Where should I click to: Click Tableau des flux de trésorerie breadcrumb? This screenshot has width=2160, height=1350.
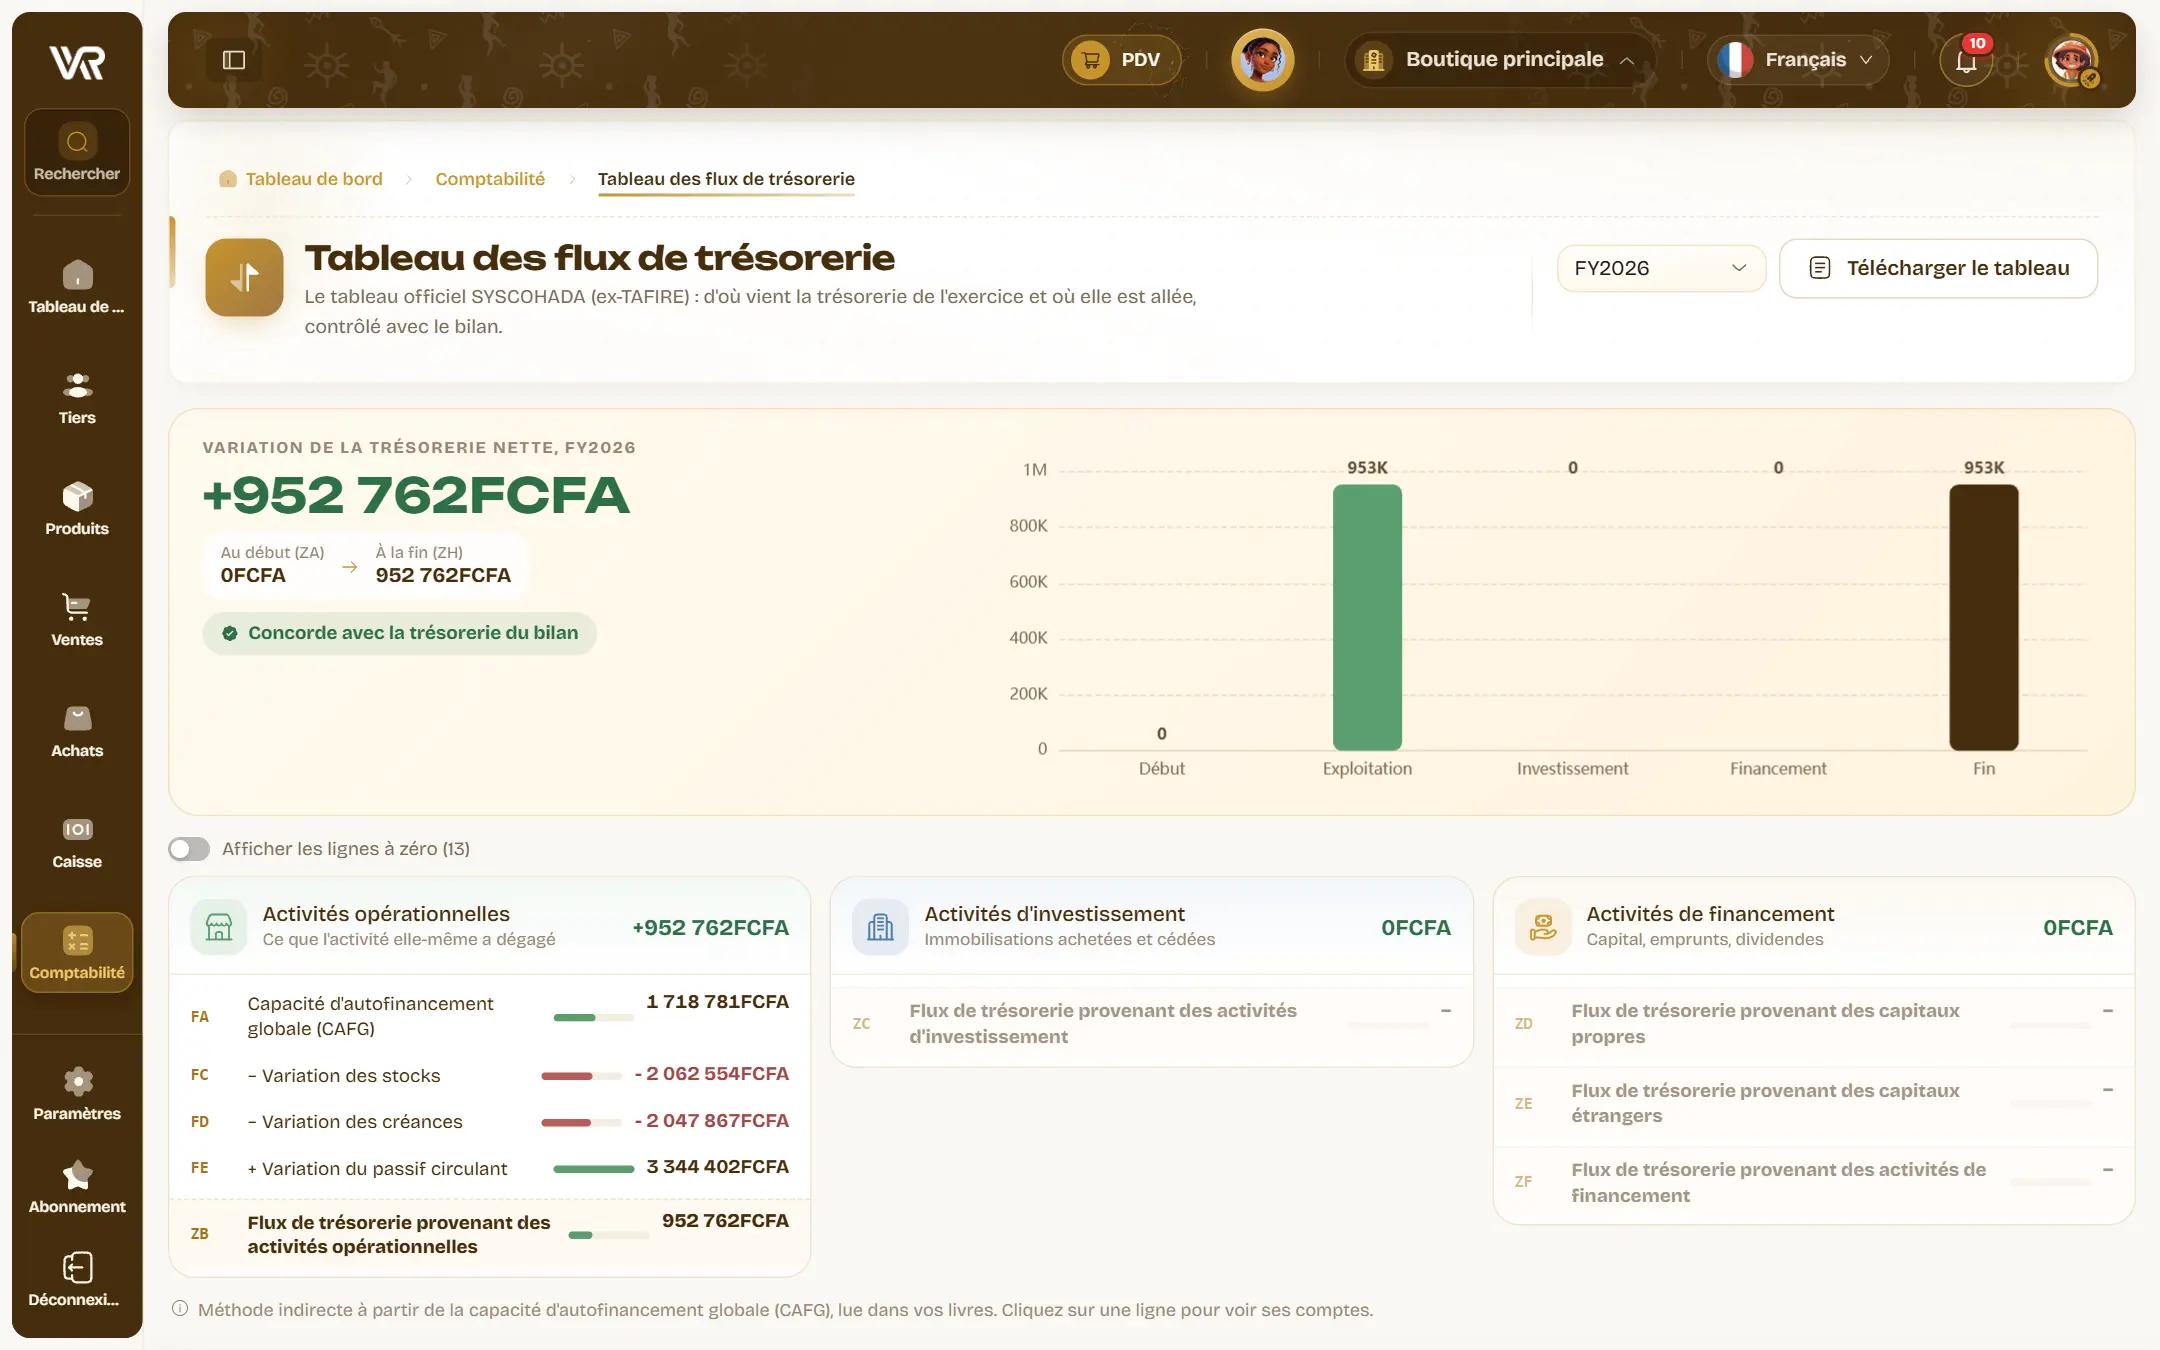[726, 179]
